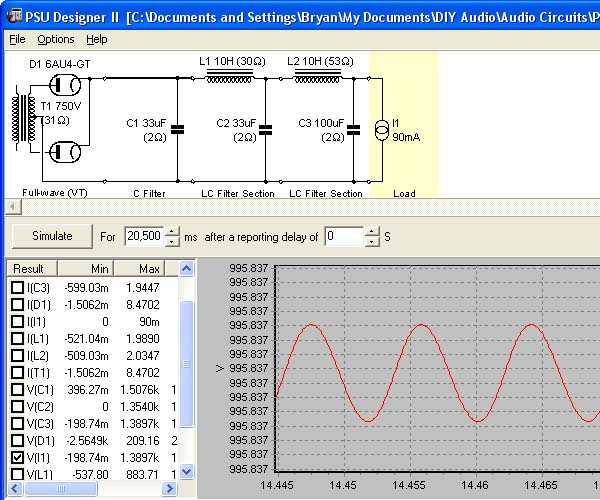Click the L2 10H (53Ω) label

pyautogui.click(x=320, y=61)
